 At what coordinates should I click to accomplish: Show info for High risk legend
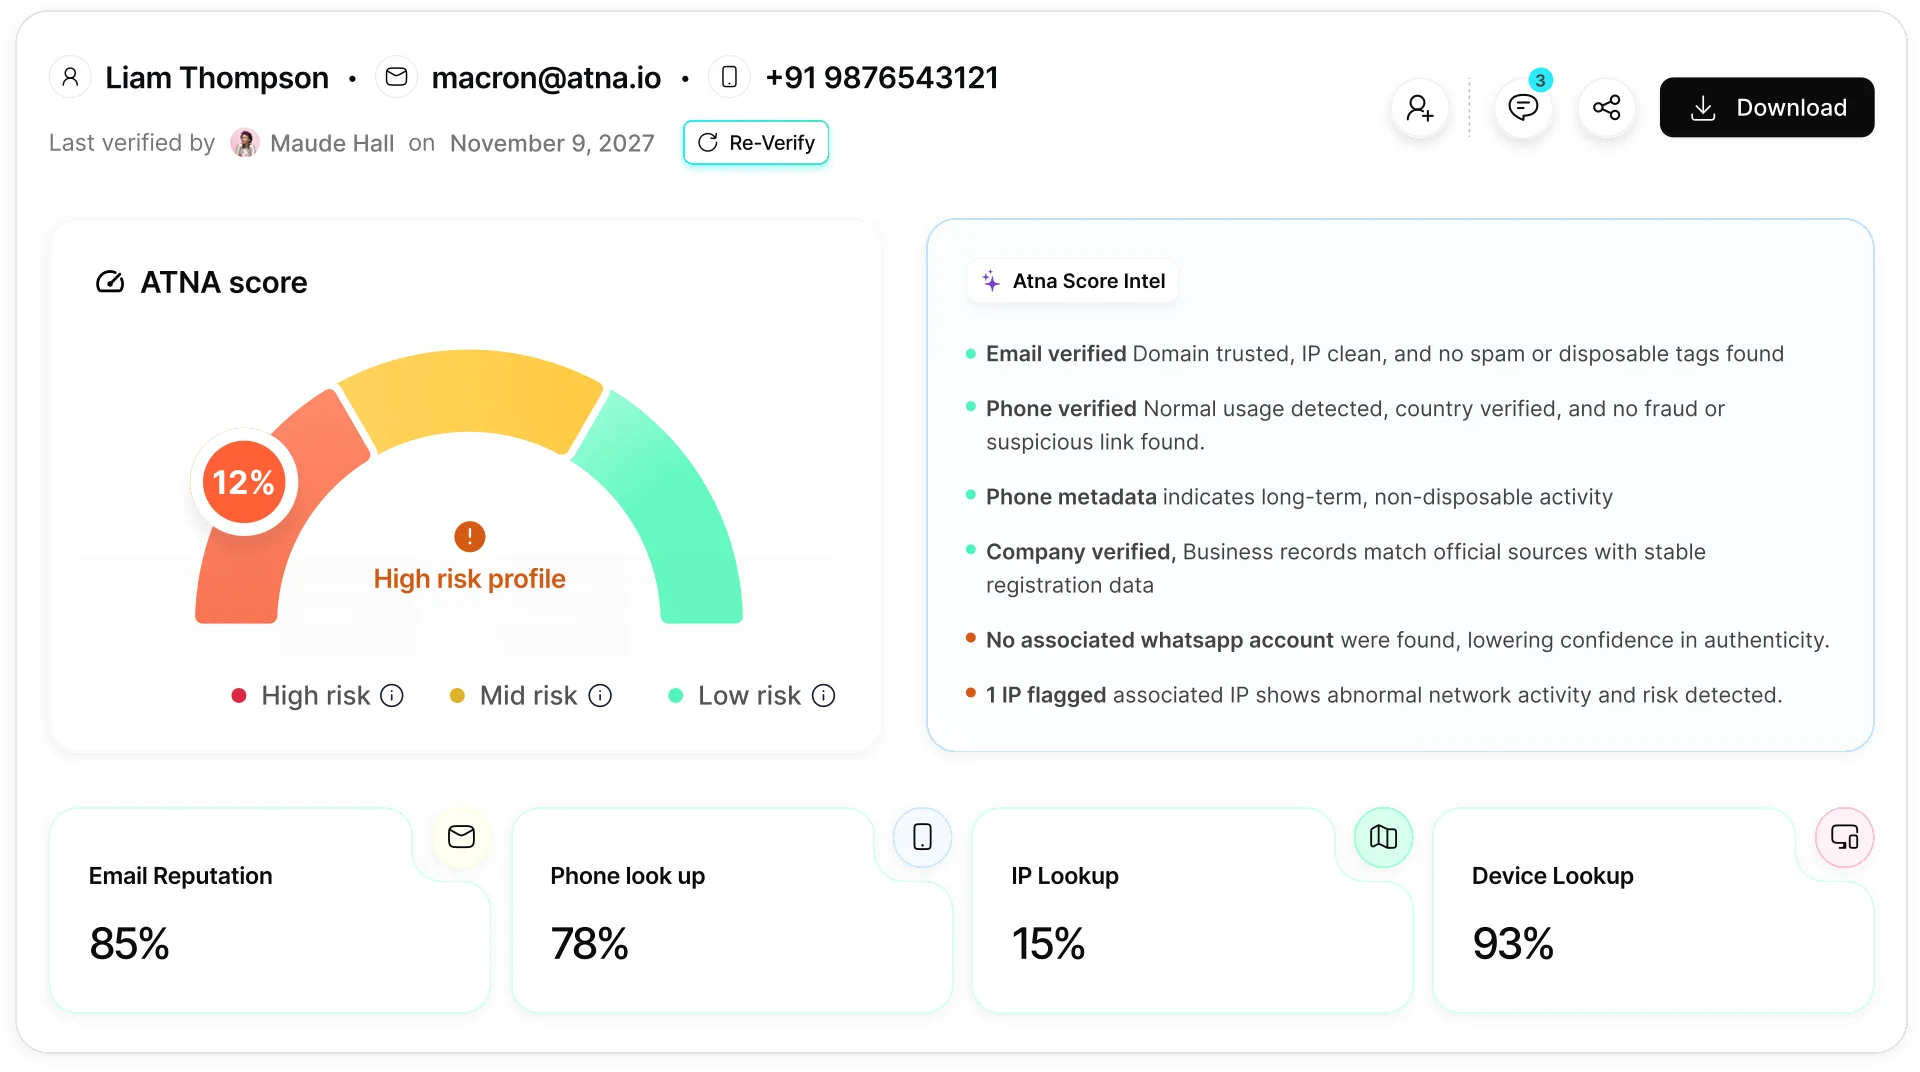point(393,696)
